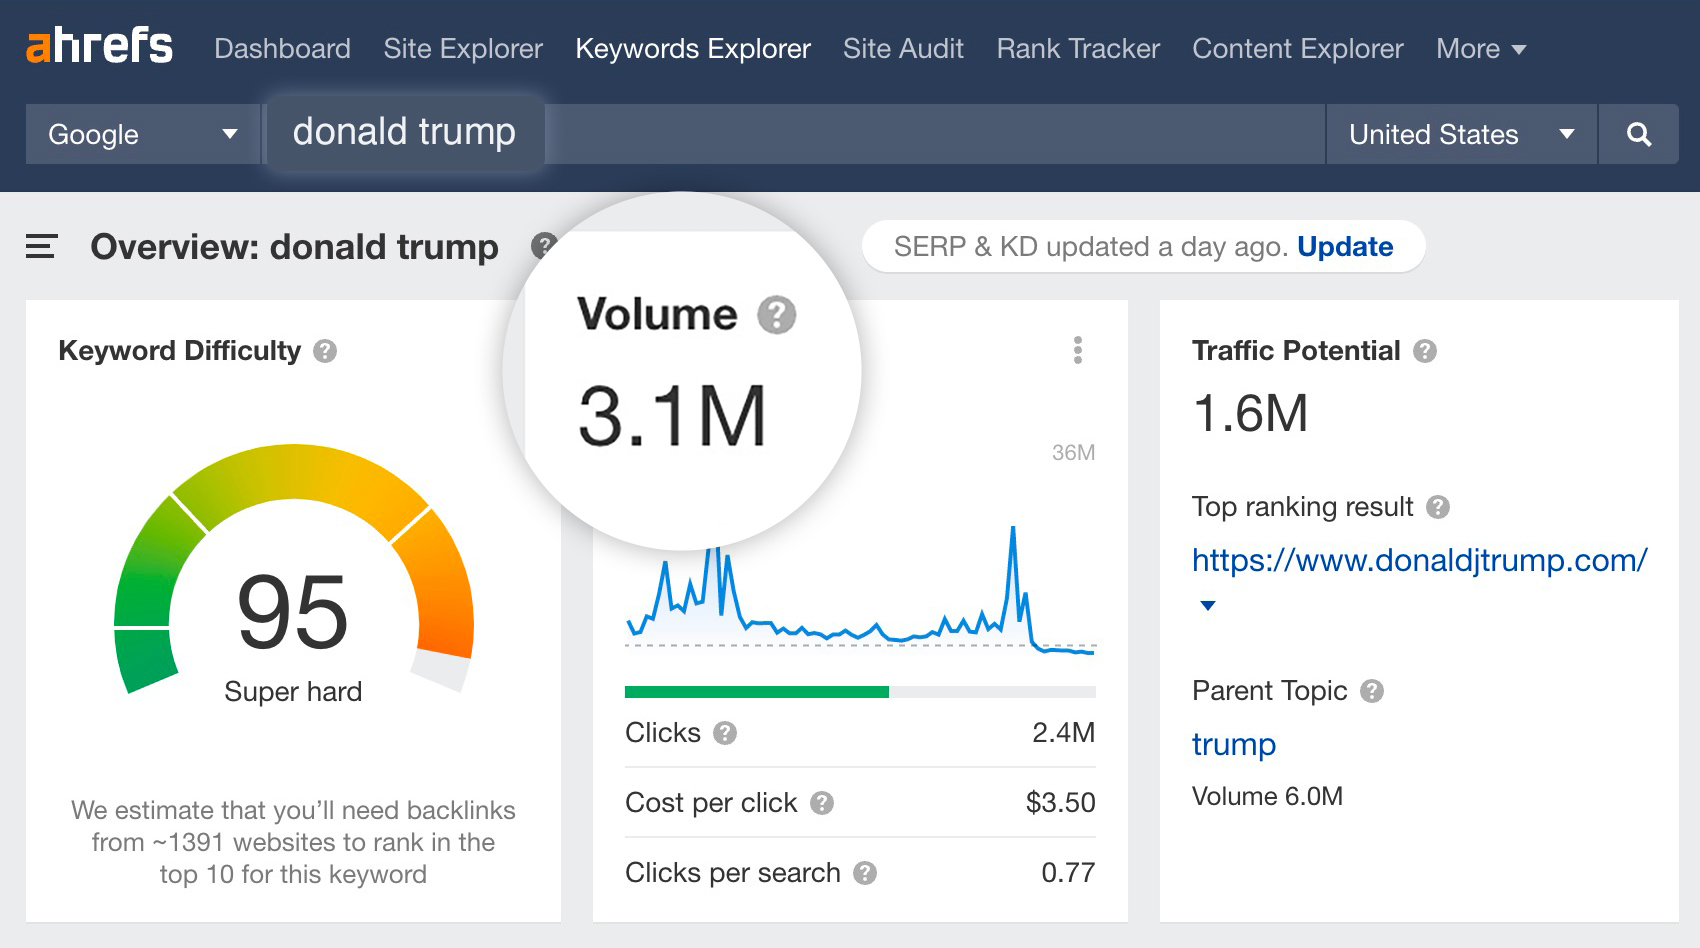Click the Clicks help icon
1700x948 pixels.
coord(726,733)
